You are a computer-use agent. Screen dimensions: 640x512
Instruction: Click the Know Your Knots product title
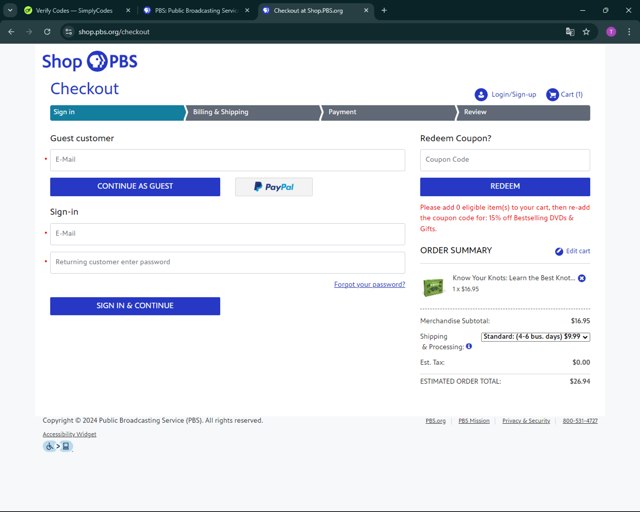click(513, 278)
